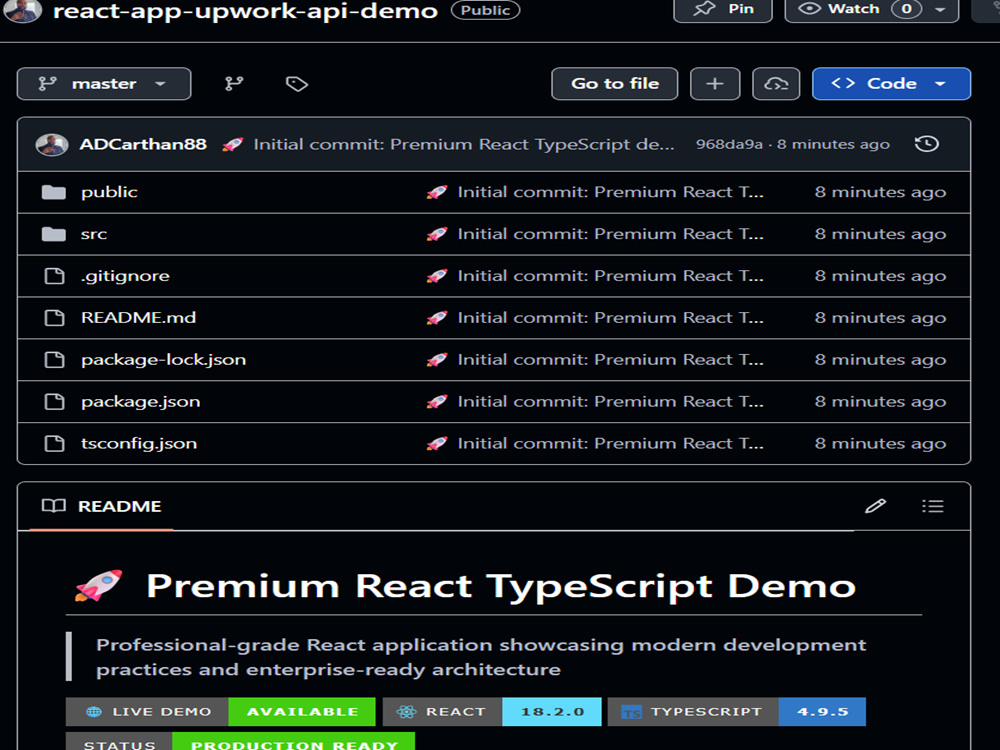Click the Public visibility label
The image size is (1000, 750).
pos(485,10)
